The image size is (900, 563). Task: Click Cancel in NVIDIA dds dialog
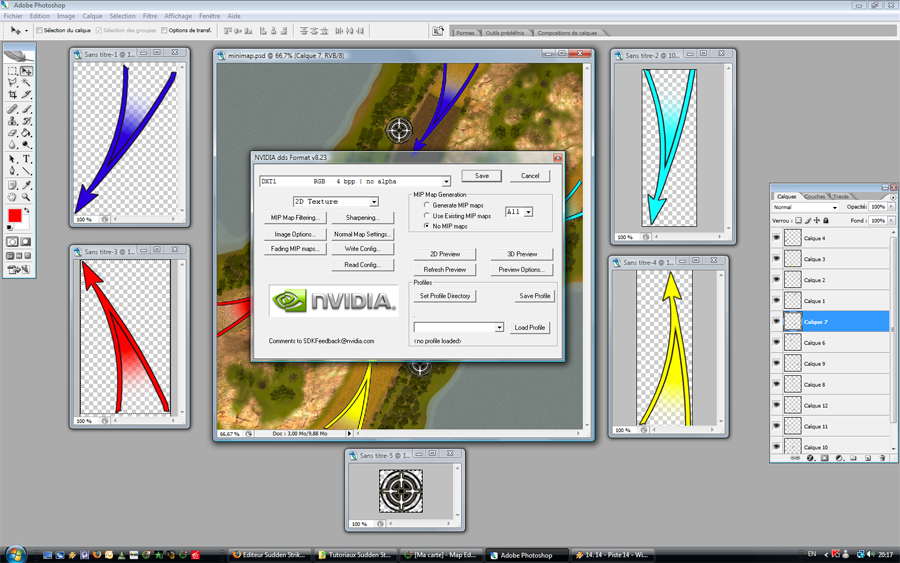click(530, 176)
